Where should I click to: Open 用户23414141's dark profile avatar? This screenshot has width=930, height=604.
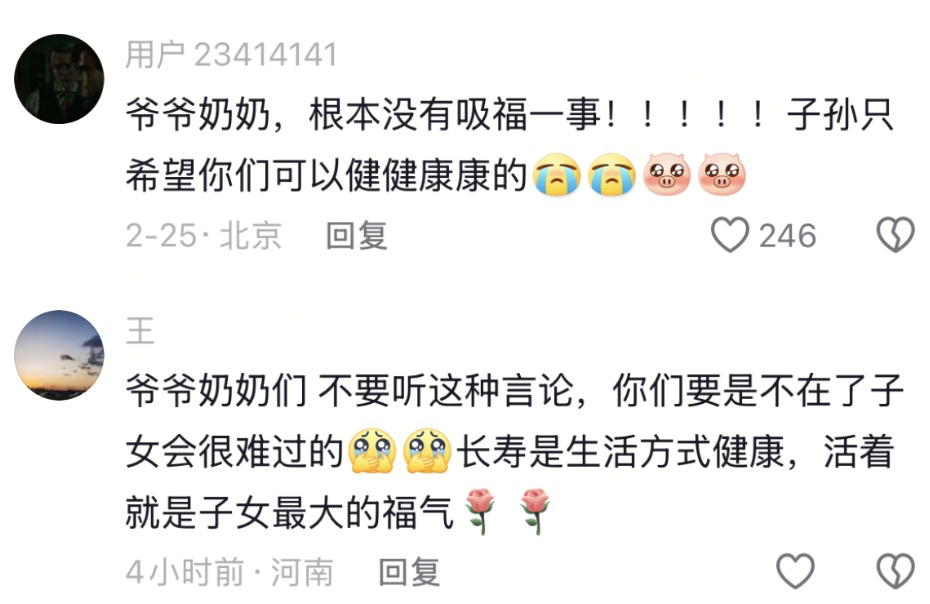point(59,79)
